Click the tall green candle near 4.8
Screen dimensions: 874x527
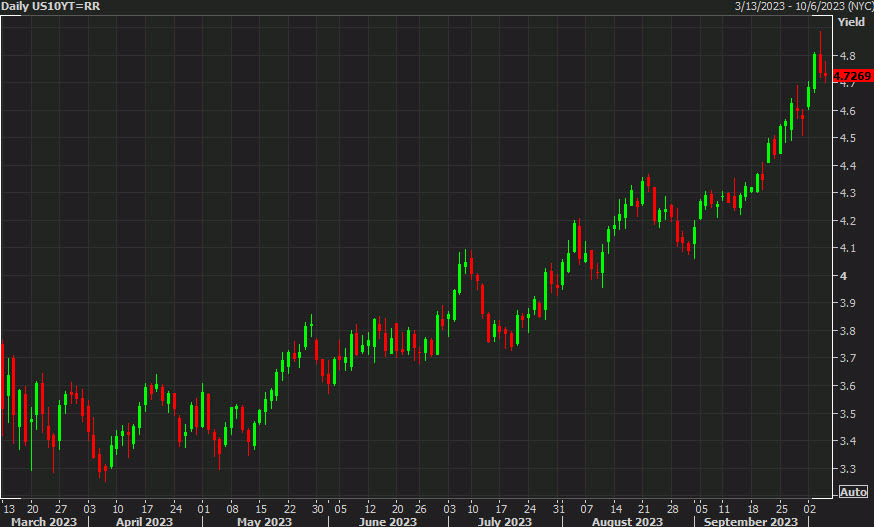pos(815,72)
